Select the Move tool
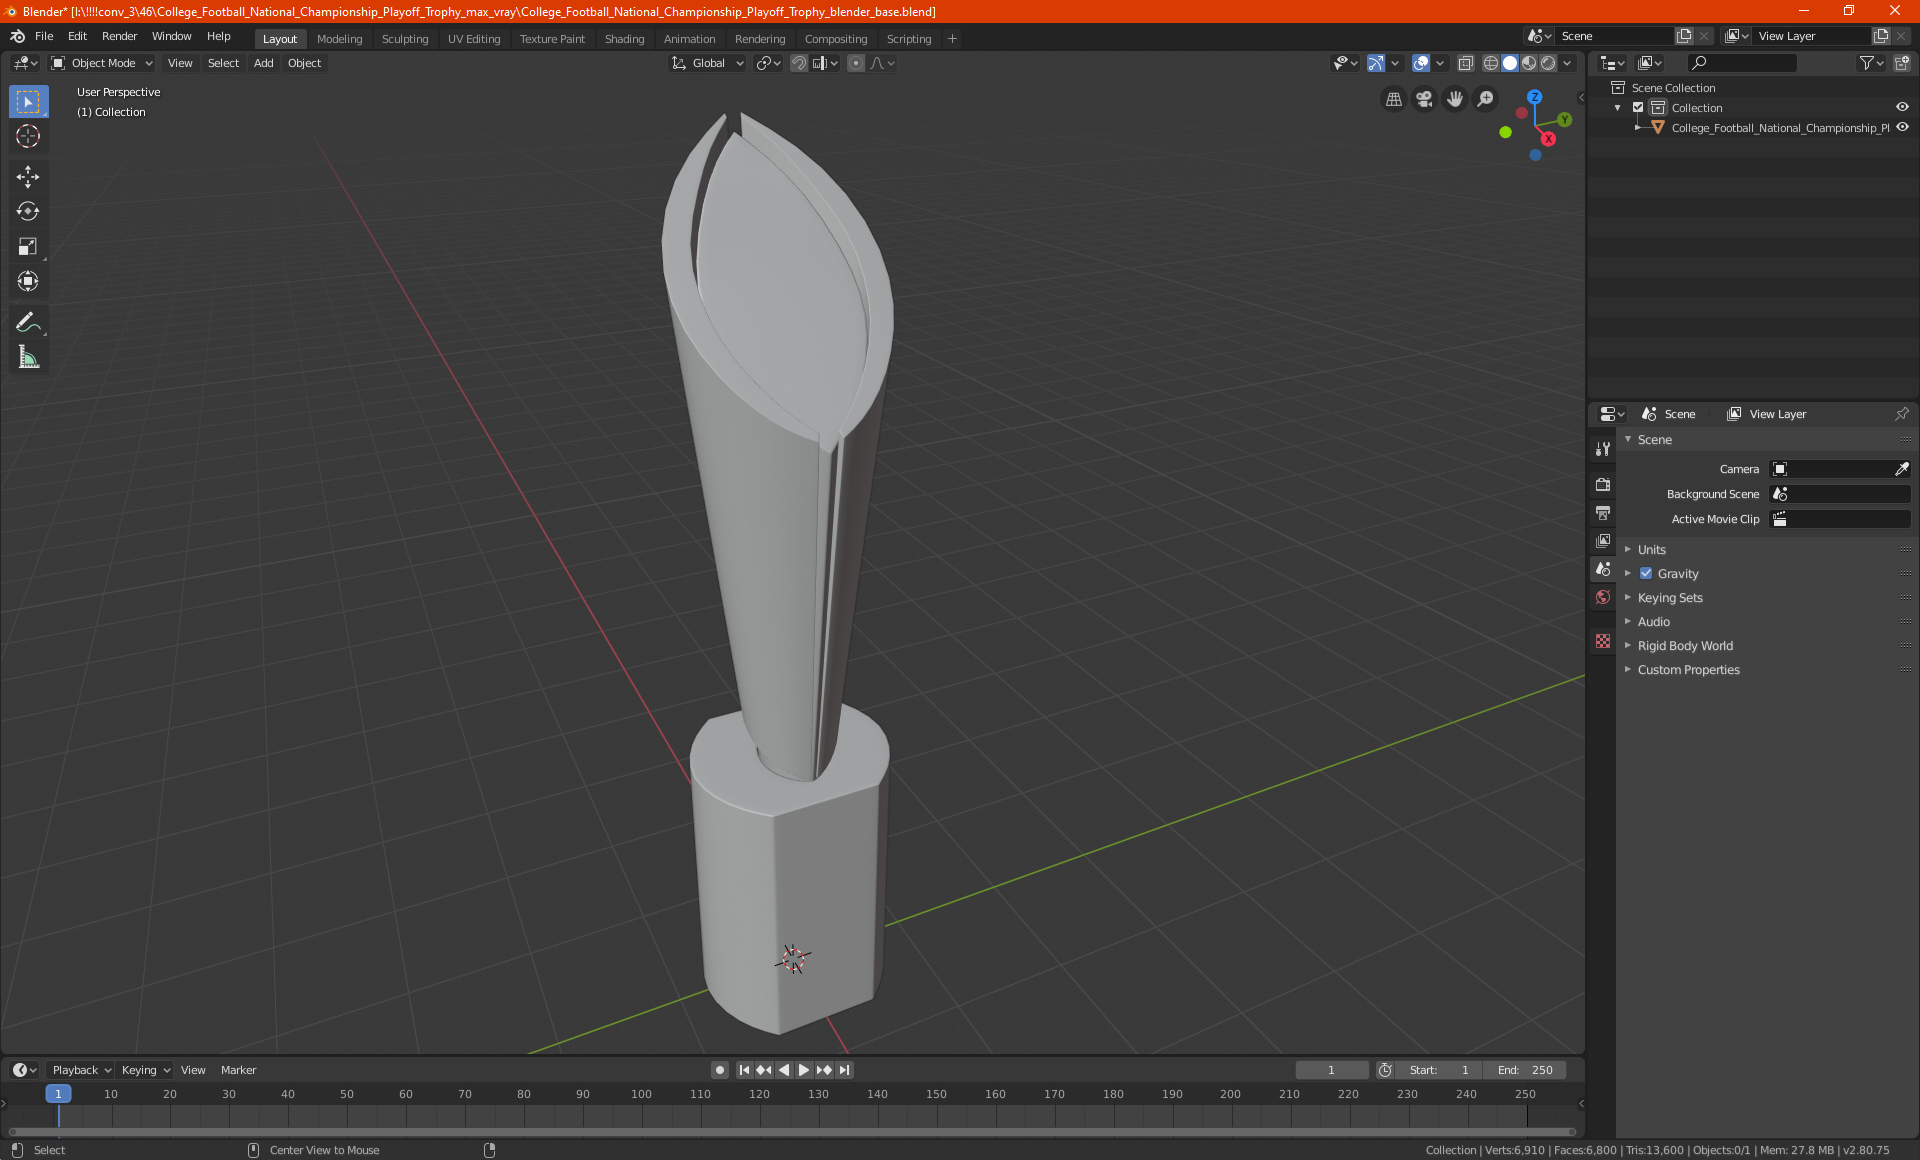Image resolution: width=1920 pixels, height=1160 pixels. [28, 177]
